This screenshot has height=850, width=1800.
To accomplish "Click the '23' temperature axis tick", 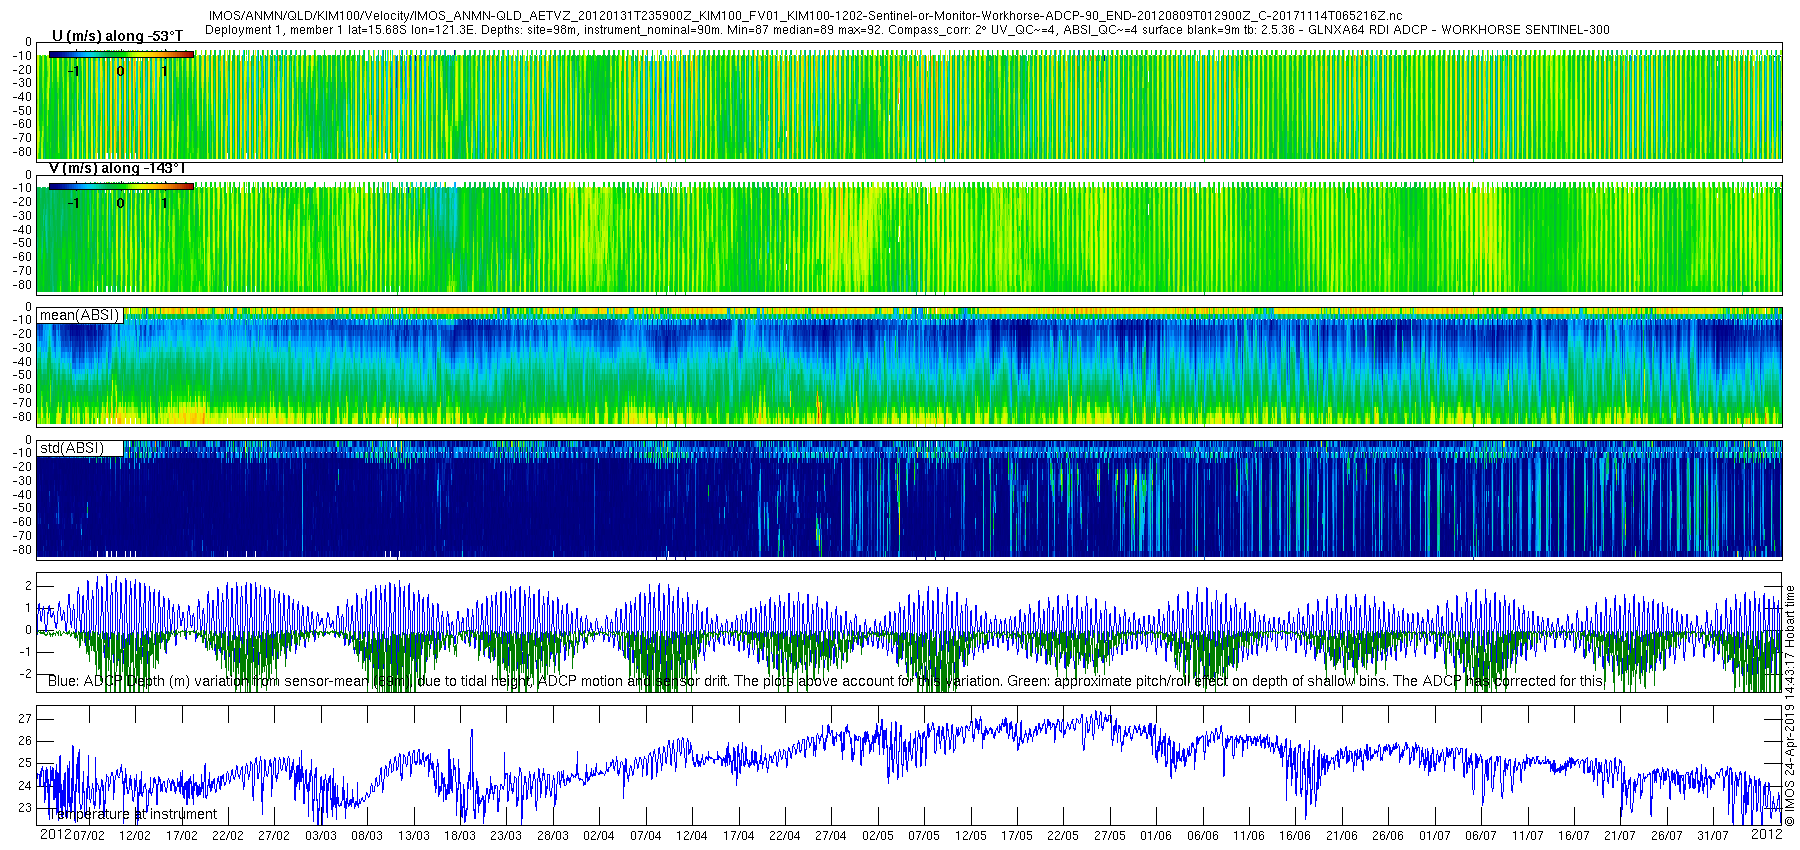I will coord(25,808).
